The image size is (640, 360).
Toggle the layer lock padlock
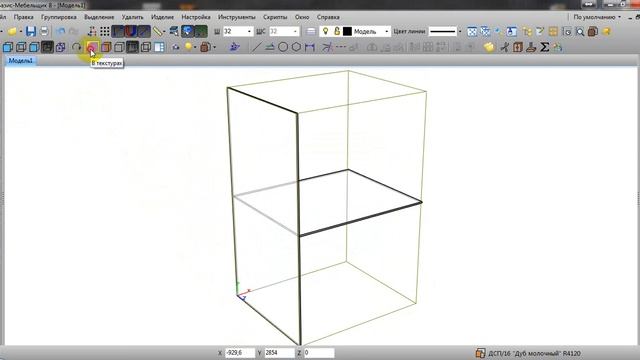[337, 31]
